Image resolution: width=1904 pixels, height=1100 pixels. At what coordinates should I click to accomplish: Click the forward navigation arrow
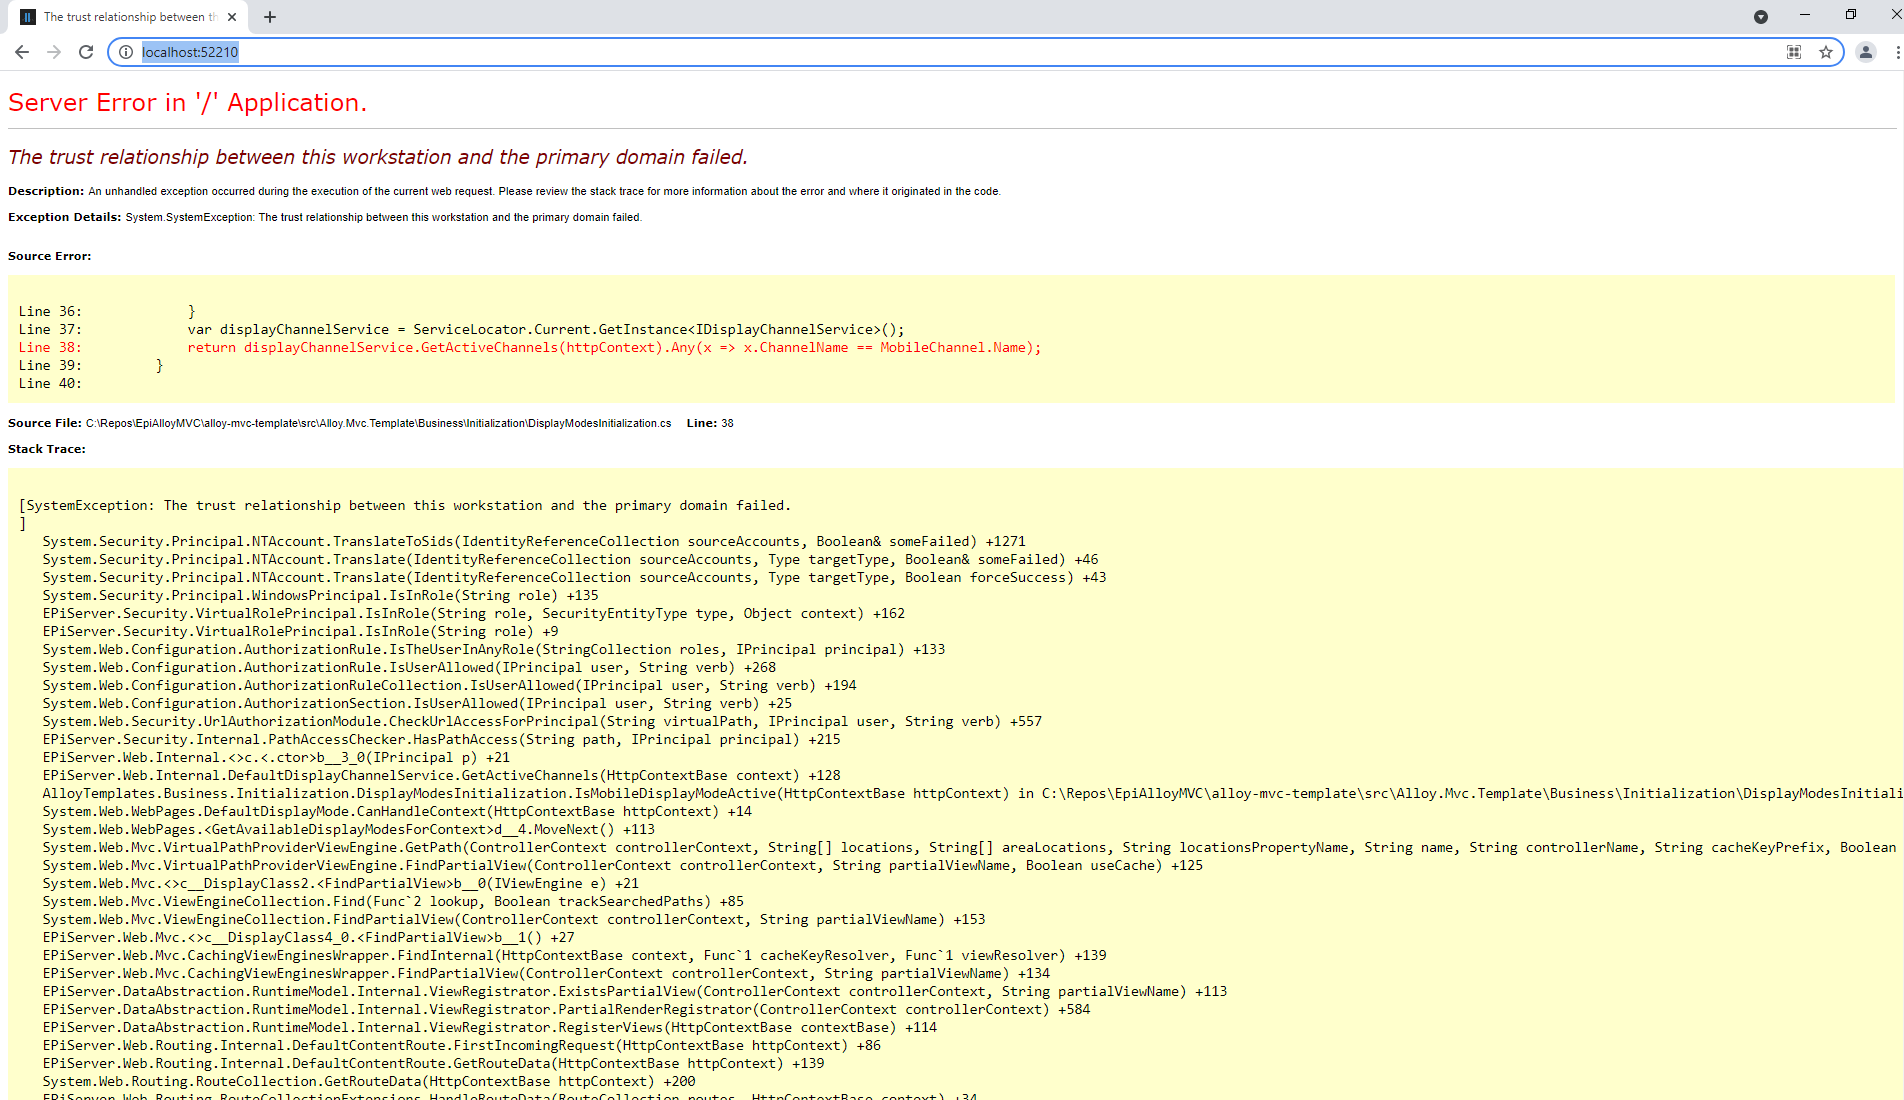click(x=53, y=52)
